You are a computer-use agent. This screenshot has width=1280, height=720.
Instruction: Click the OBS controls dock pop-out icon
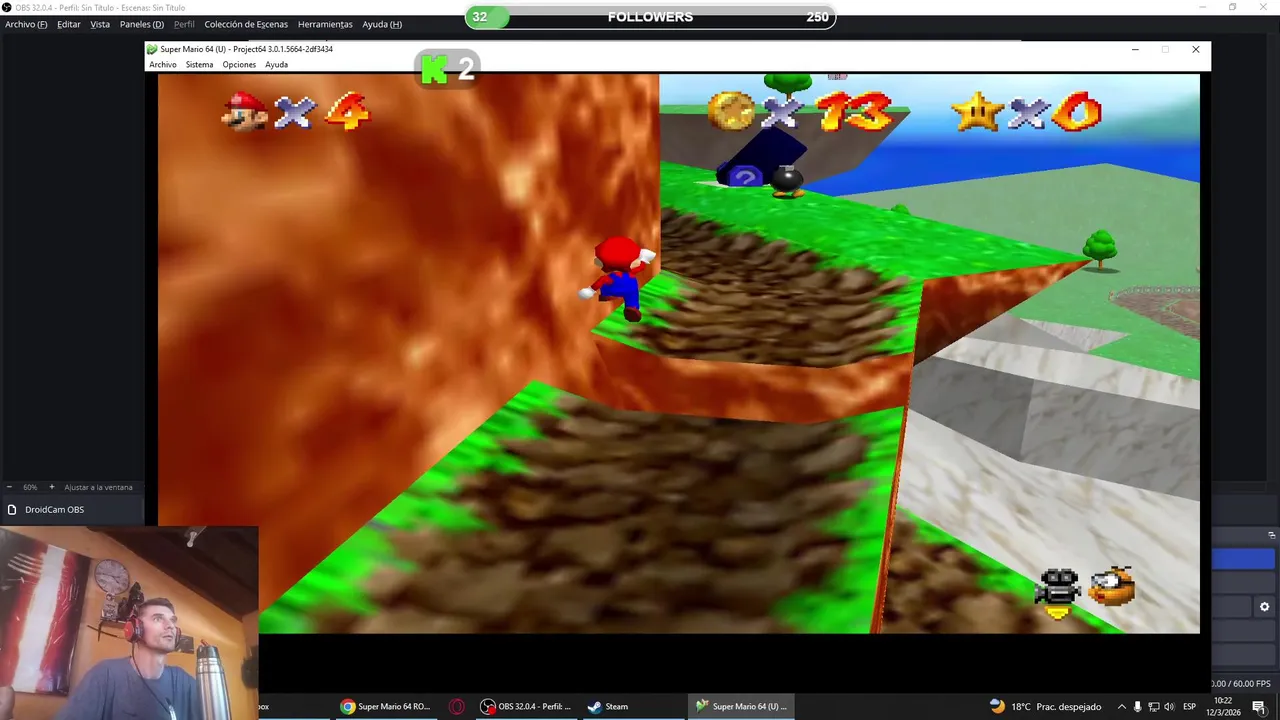click(x=1272, y=535)
